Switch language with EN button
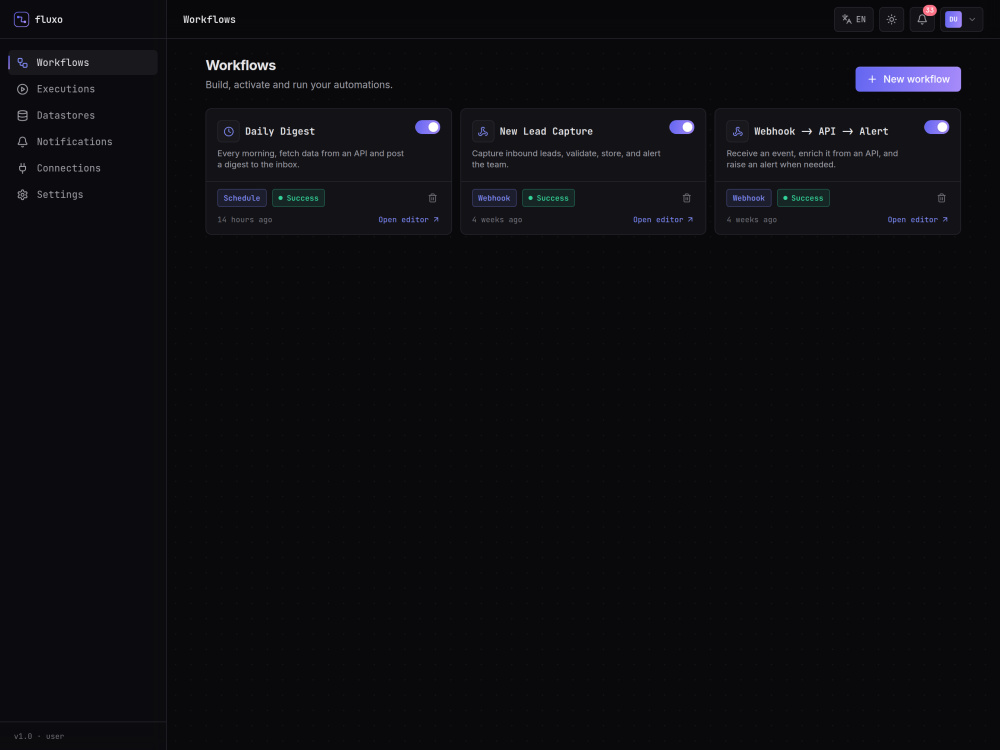This screenshot has width=1000, height=750. click(x=853, y=19)
